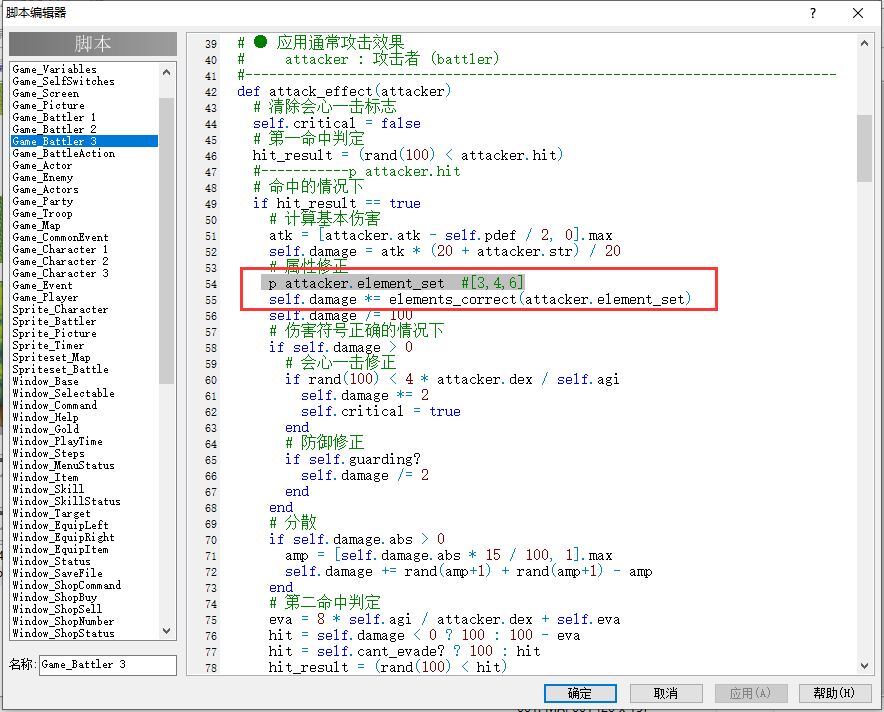Select Window_ShopStatus in the list
Screen dimensions: 884x712
[x=63, y=634]
